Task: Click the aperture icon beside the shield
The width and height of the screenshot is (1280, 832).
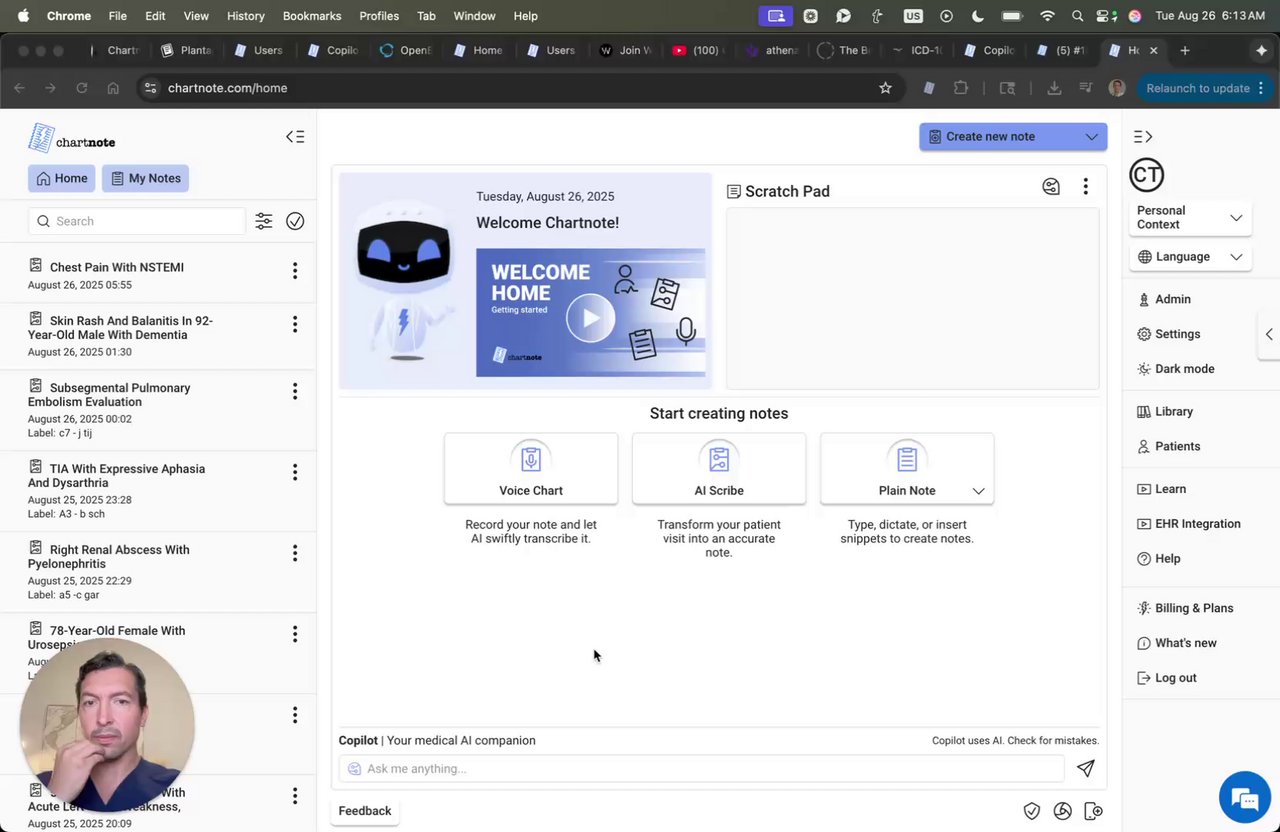Action: click(x=1063, y=811)
